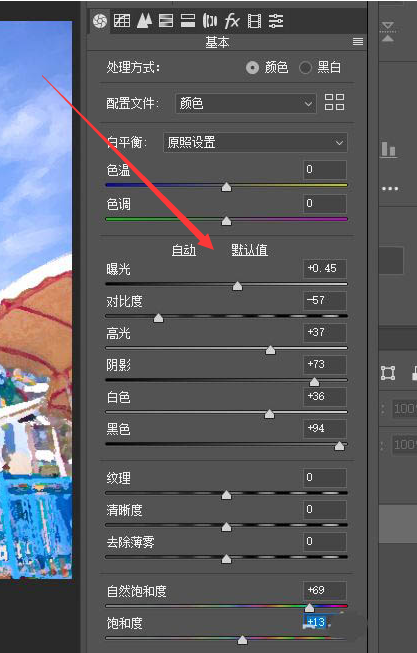Click the 黑色 value field showing +94
The image size is (417, 653).
pyautogui.click(x=325, y=429)
